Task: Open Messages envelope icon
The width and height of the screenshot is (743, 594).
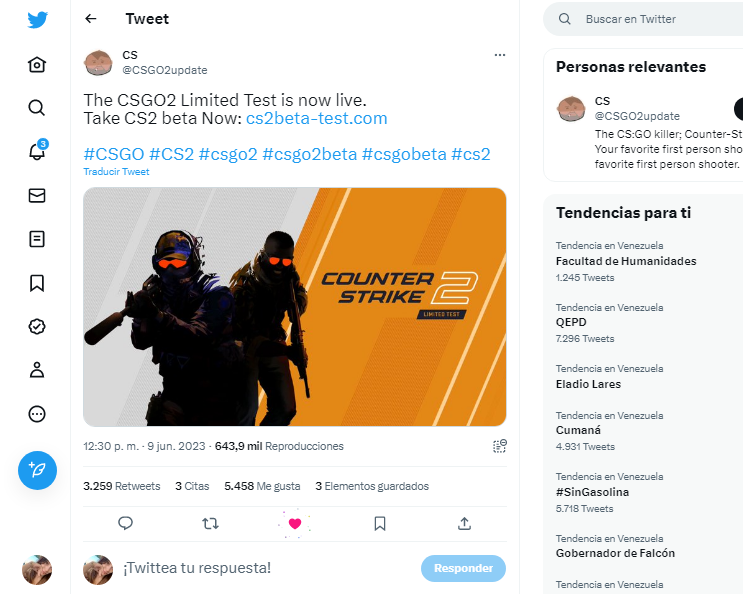Action: 37,195
